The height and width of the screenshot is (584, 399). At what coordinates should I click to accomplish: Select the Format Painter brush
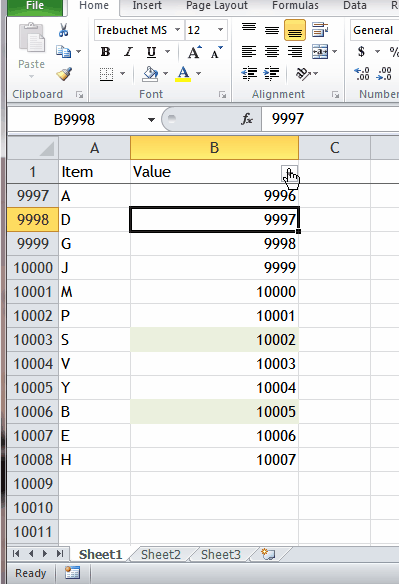pyautogui.click(x=64, y=73)
